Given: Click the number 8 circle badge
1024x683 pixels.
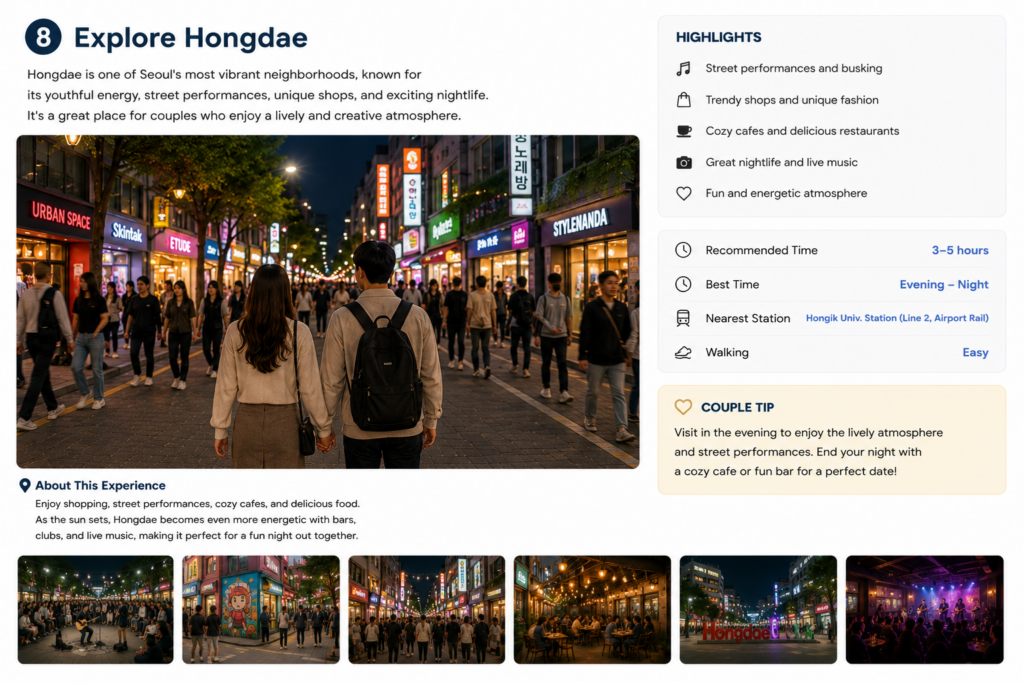Looking at the screenshot, I should 43,37.
